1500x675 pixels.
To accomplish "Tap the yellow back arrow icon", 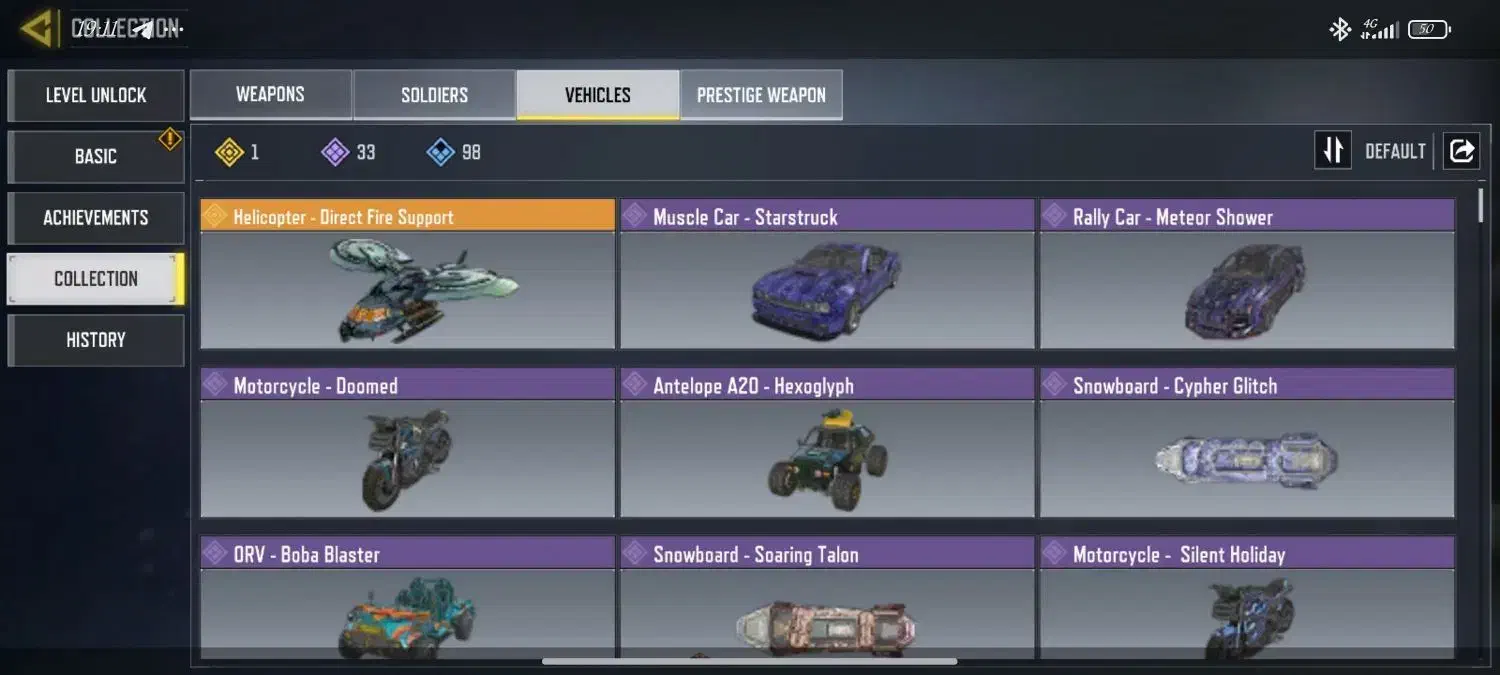I will pyautogui.click(x=37, y=28).
